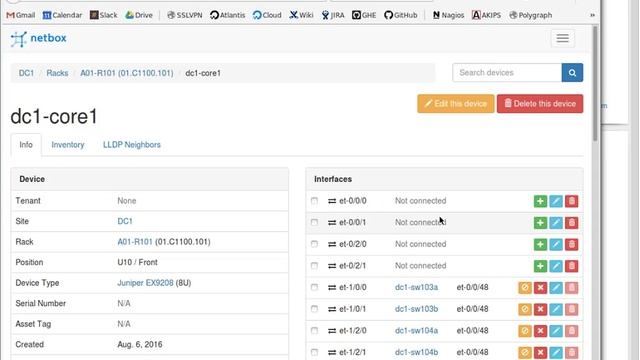The height and width of the screenshot is (360, 640).
Task: Disconnect the et-1/0/0 interface
Action: (540, 288)
